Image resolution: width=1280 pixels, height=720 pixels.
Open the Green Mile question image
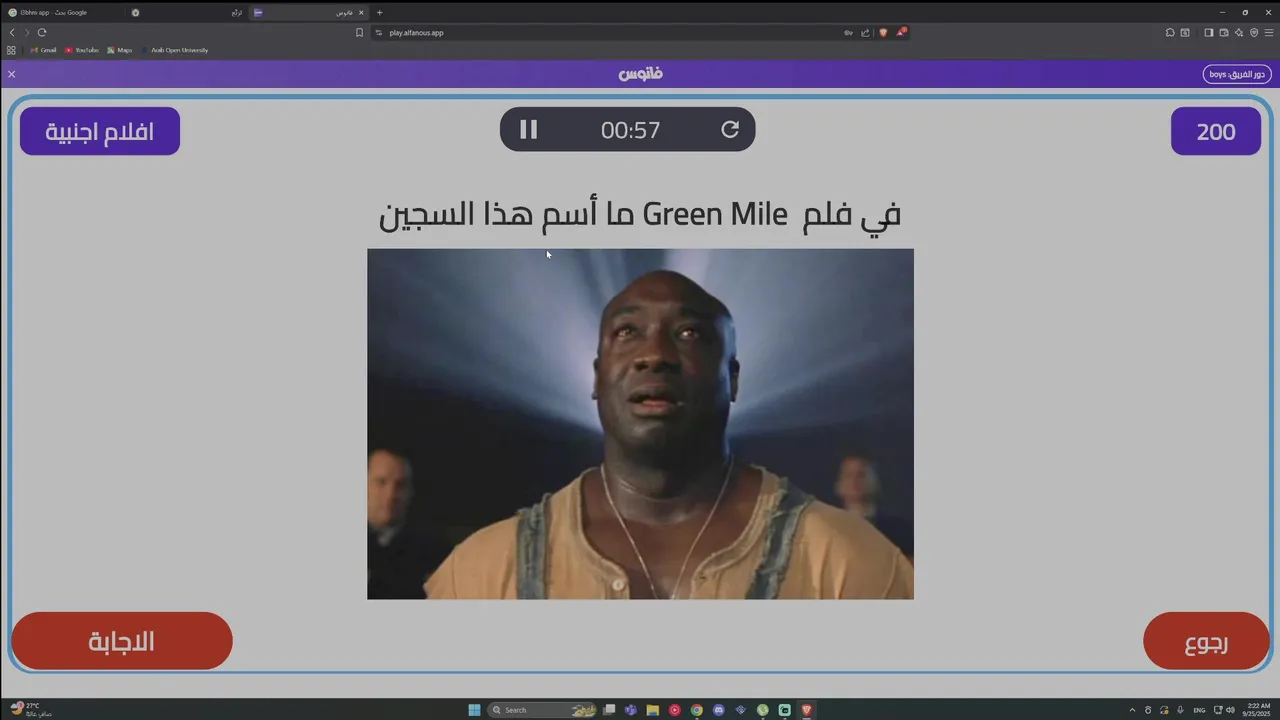[x=640, y=424]
